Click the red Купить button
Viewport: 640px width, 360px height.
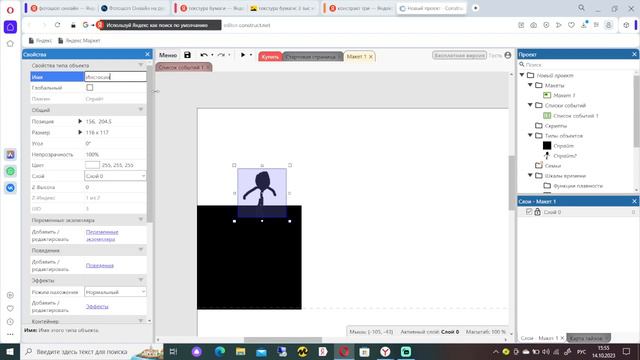click(270, 57)
